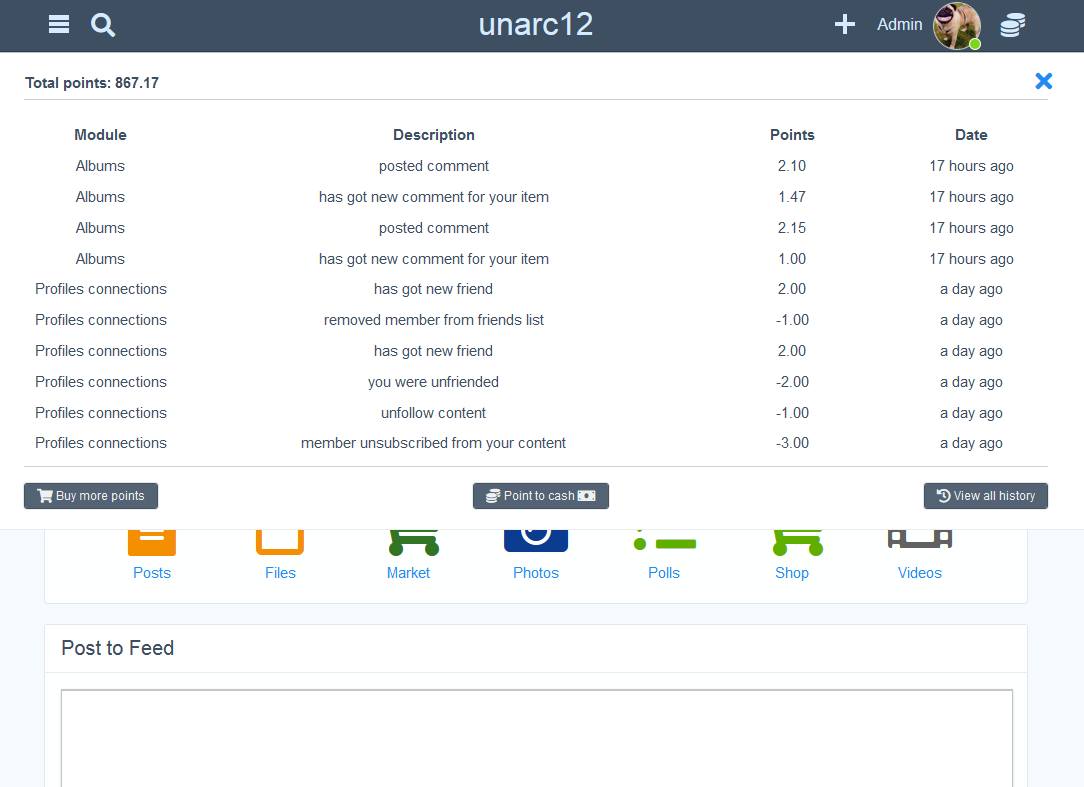Open the Market cart icon

pyautogui.click(x=413, y=542)
